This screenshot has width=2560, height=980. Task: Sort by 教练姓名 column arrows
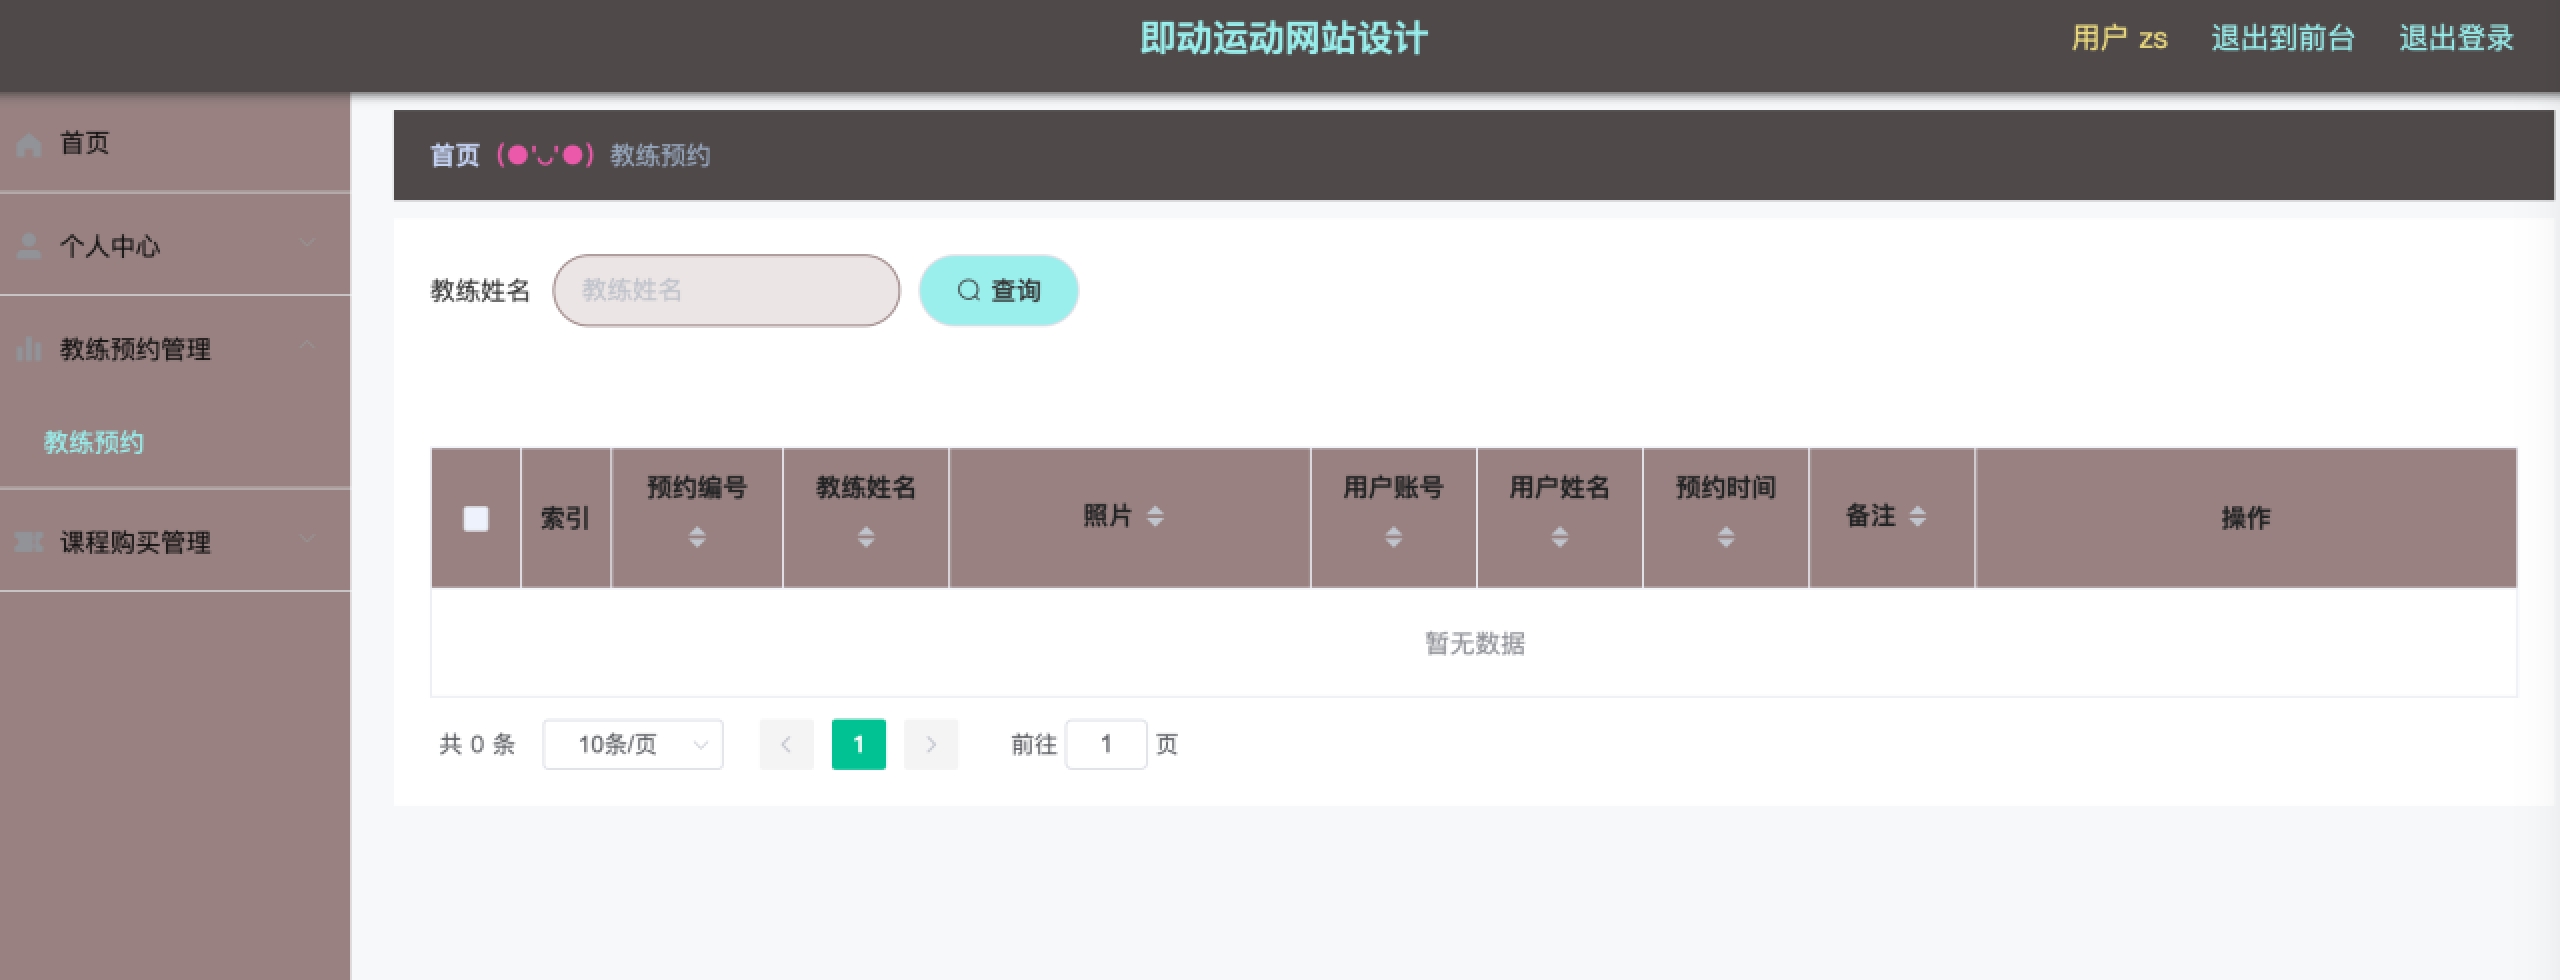(x=866, y=537)
